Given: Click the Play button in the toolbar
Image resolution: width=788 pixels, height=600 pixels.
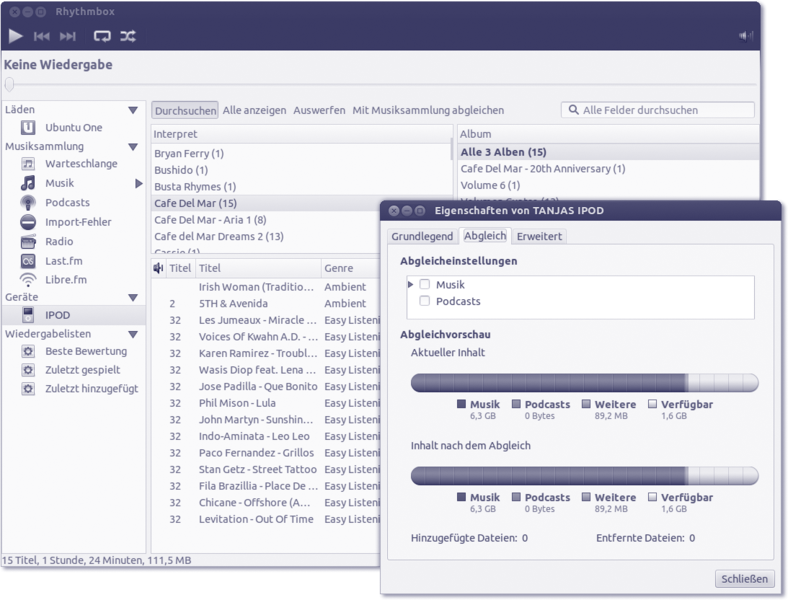Looking at the screenshot, I should [x=16, y=36].
